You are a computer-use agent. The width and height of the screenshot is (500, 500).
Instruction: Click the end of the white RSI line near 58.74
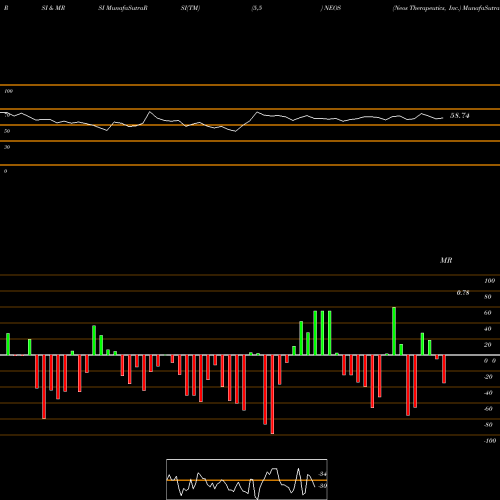443,118
